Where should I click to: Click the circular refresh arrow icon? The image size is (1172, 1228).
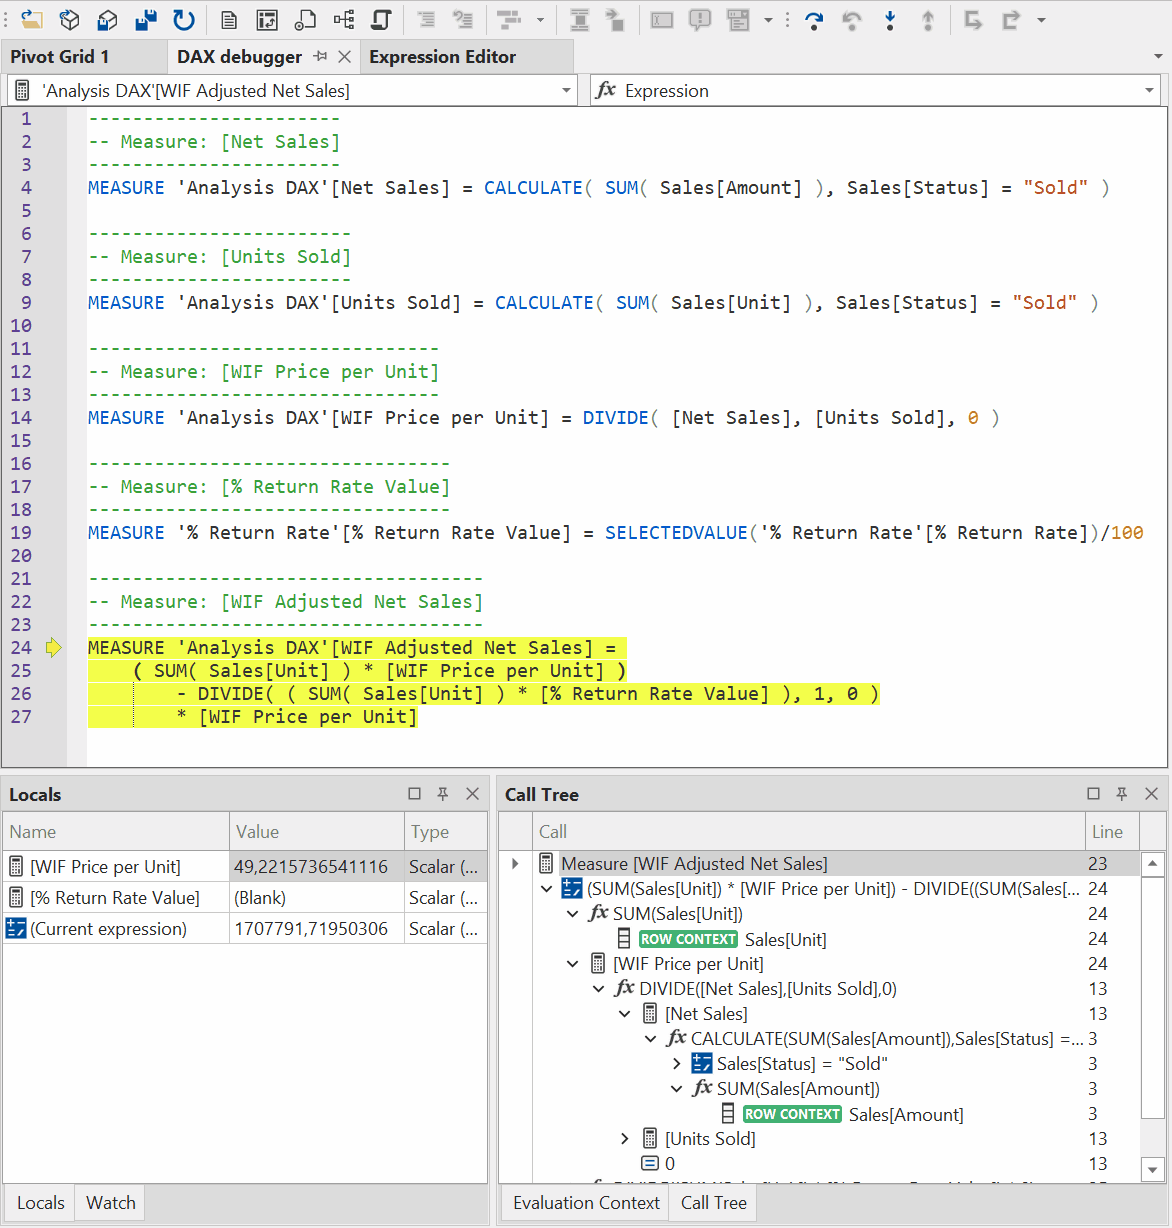[x=184, y=19]
